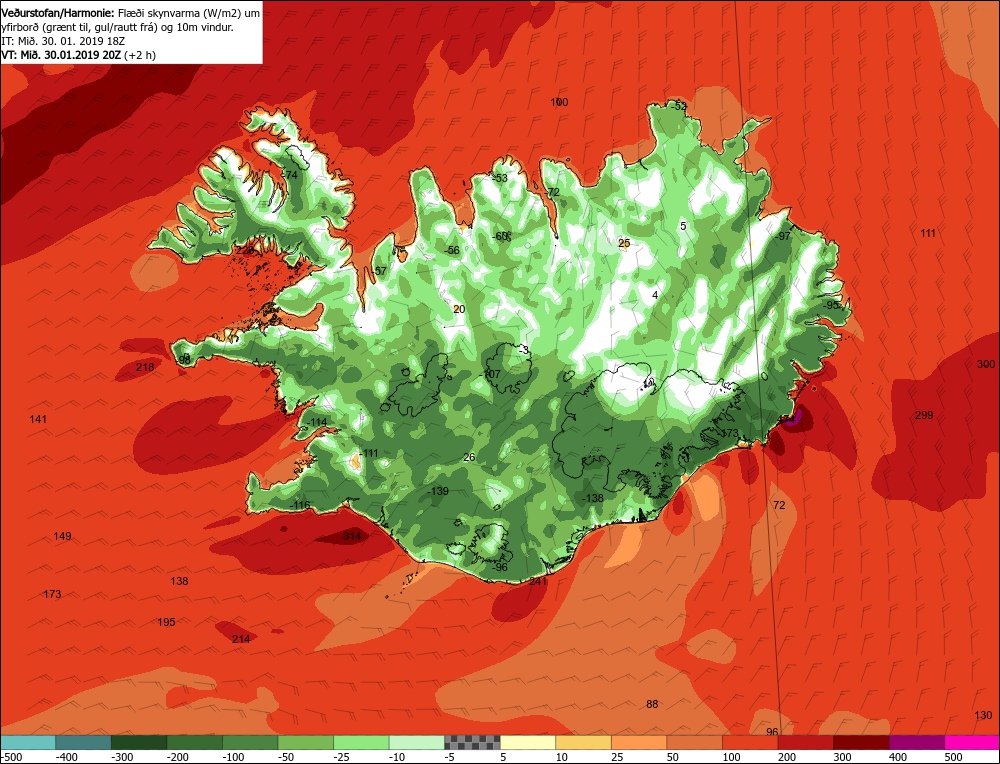
Task: Click the legend swatch between -25 and -10
Action: click(x=362, y=742)
